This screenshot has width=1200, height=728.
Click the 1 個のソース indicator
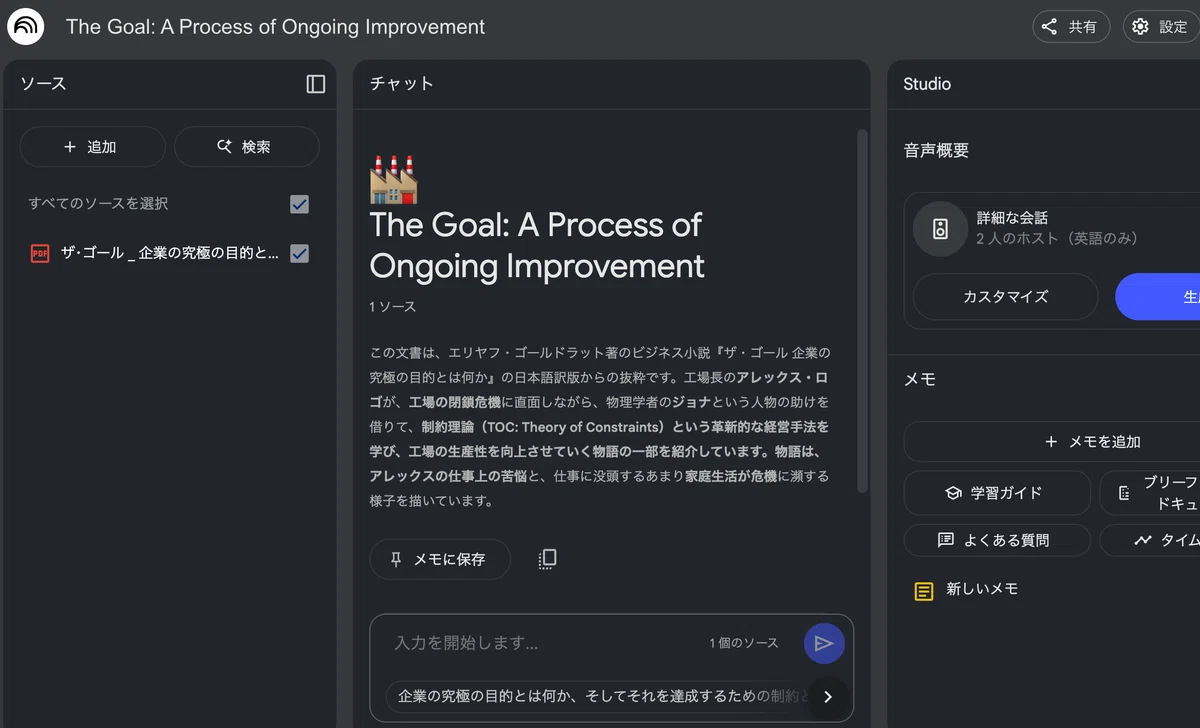(x=744, y=643)
